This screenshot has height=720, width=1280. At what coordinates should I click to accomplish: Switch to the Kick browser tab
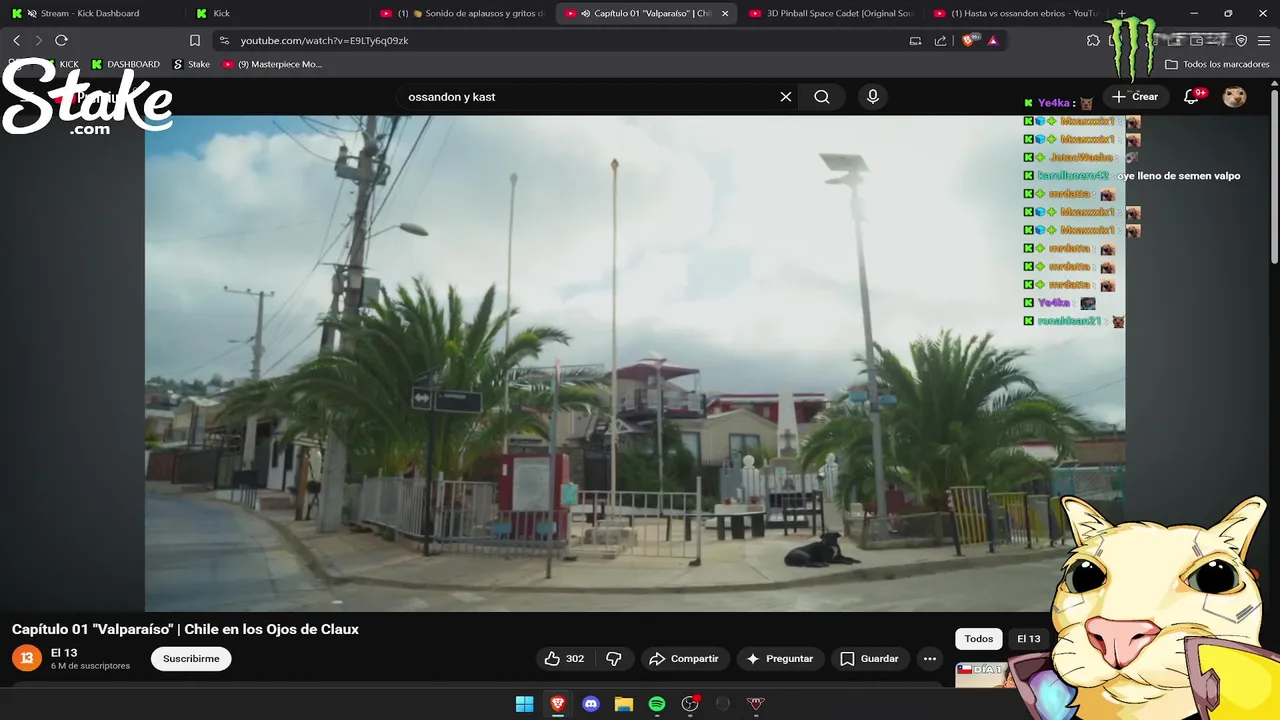(273, 13)
